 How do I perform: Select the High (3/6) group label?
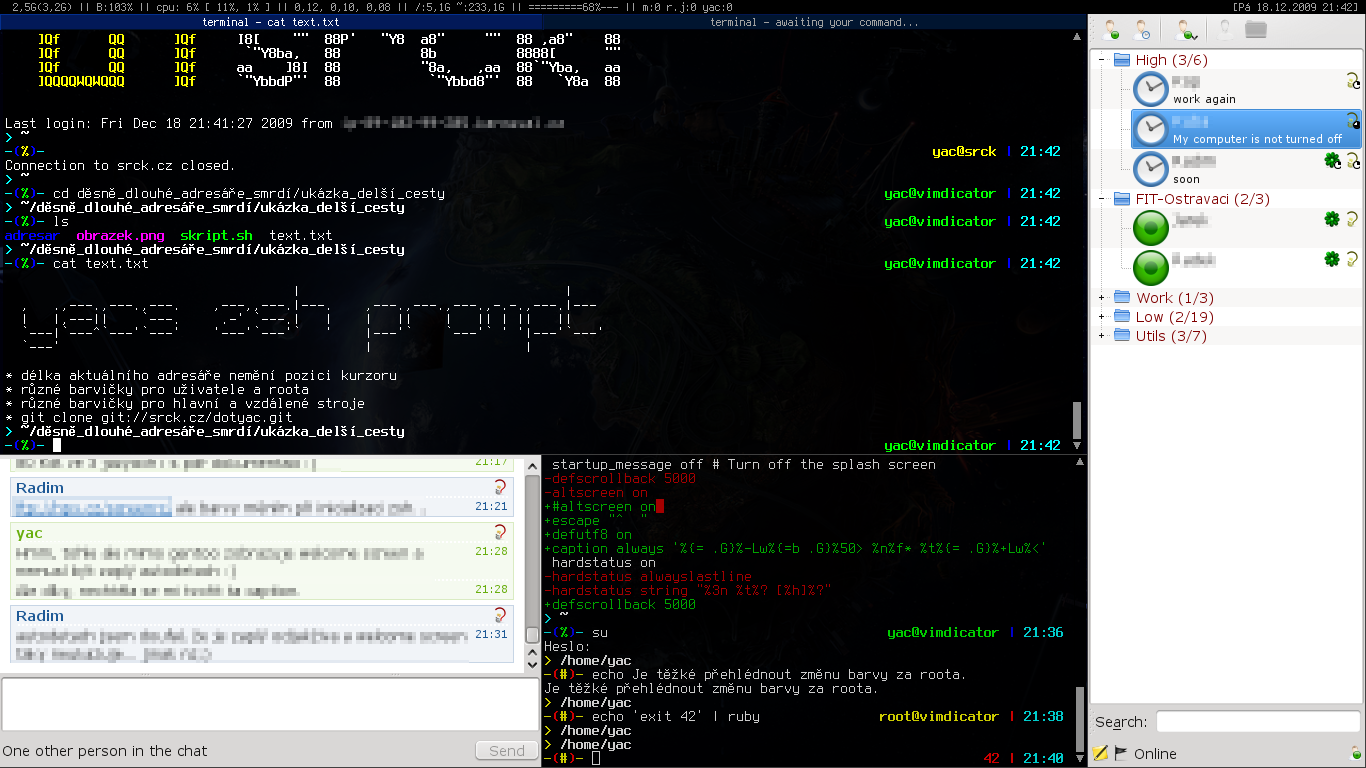(1171, 60)
